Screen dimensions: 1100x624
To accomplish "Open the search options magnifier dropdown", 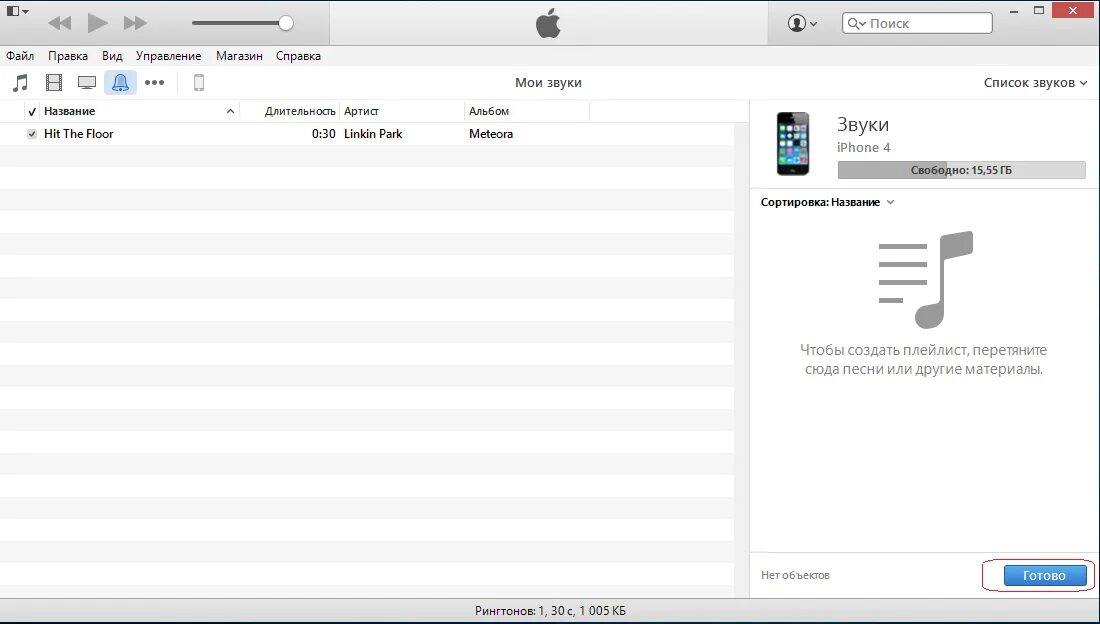I will 857,23.
